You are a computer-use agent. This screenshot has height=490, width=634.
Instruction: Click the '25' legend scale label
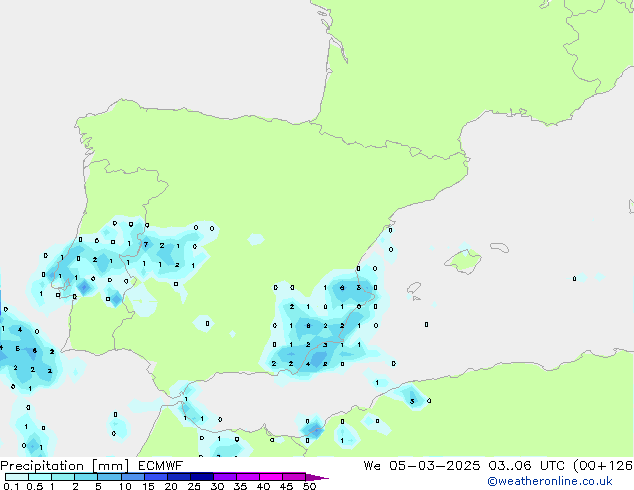point(194,486)
